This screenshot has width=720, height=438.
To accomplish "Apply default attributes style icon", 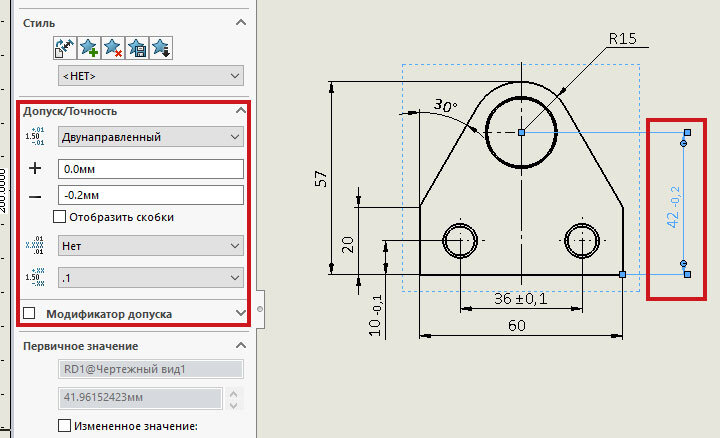I will 65,48.
